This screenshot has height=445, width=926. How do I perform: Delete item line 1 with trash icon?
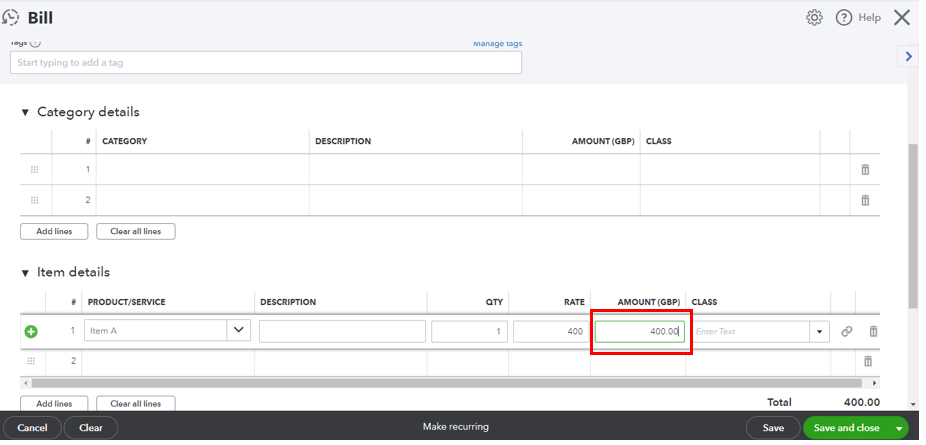873,332
